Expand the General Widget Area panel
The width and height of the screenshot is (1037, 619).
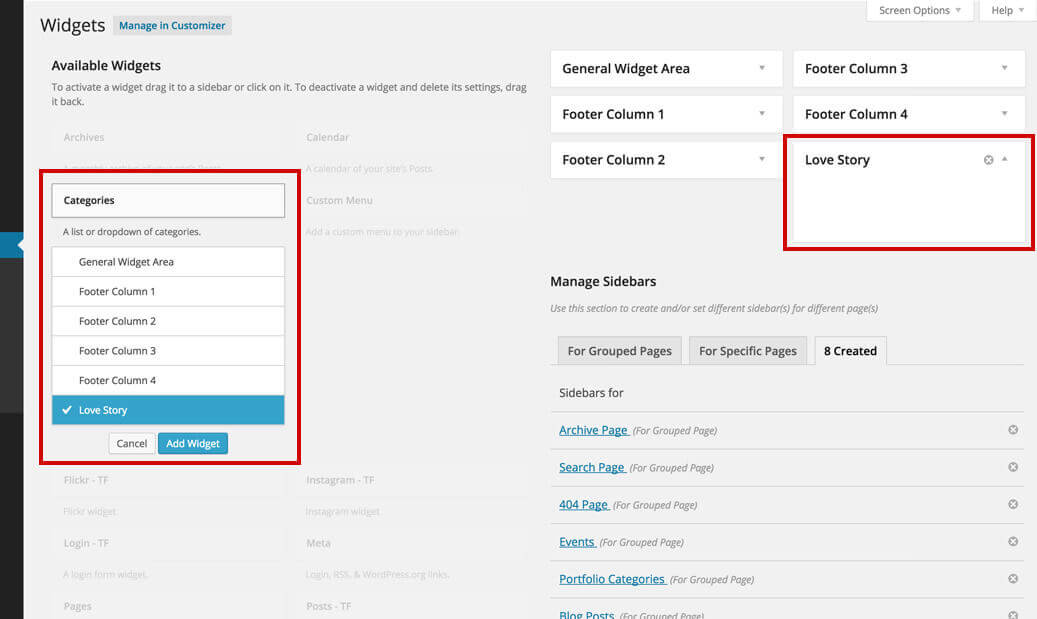point(762,69)
